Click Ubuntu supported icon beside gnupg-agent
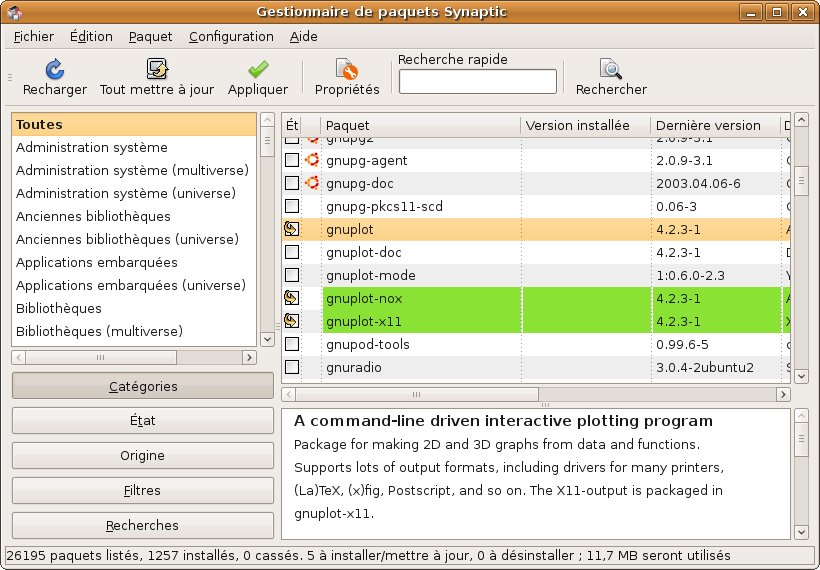 point(312,160)
